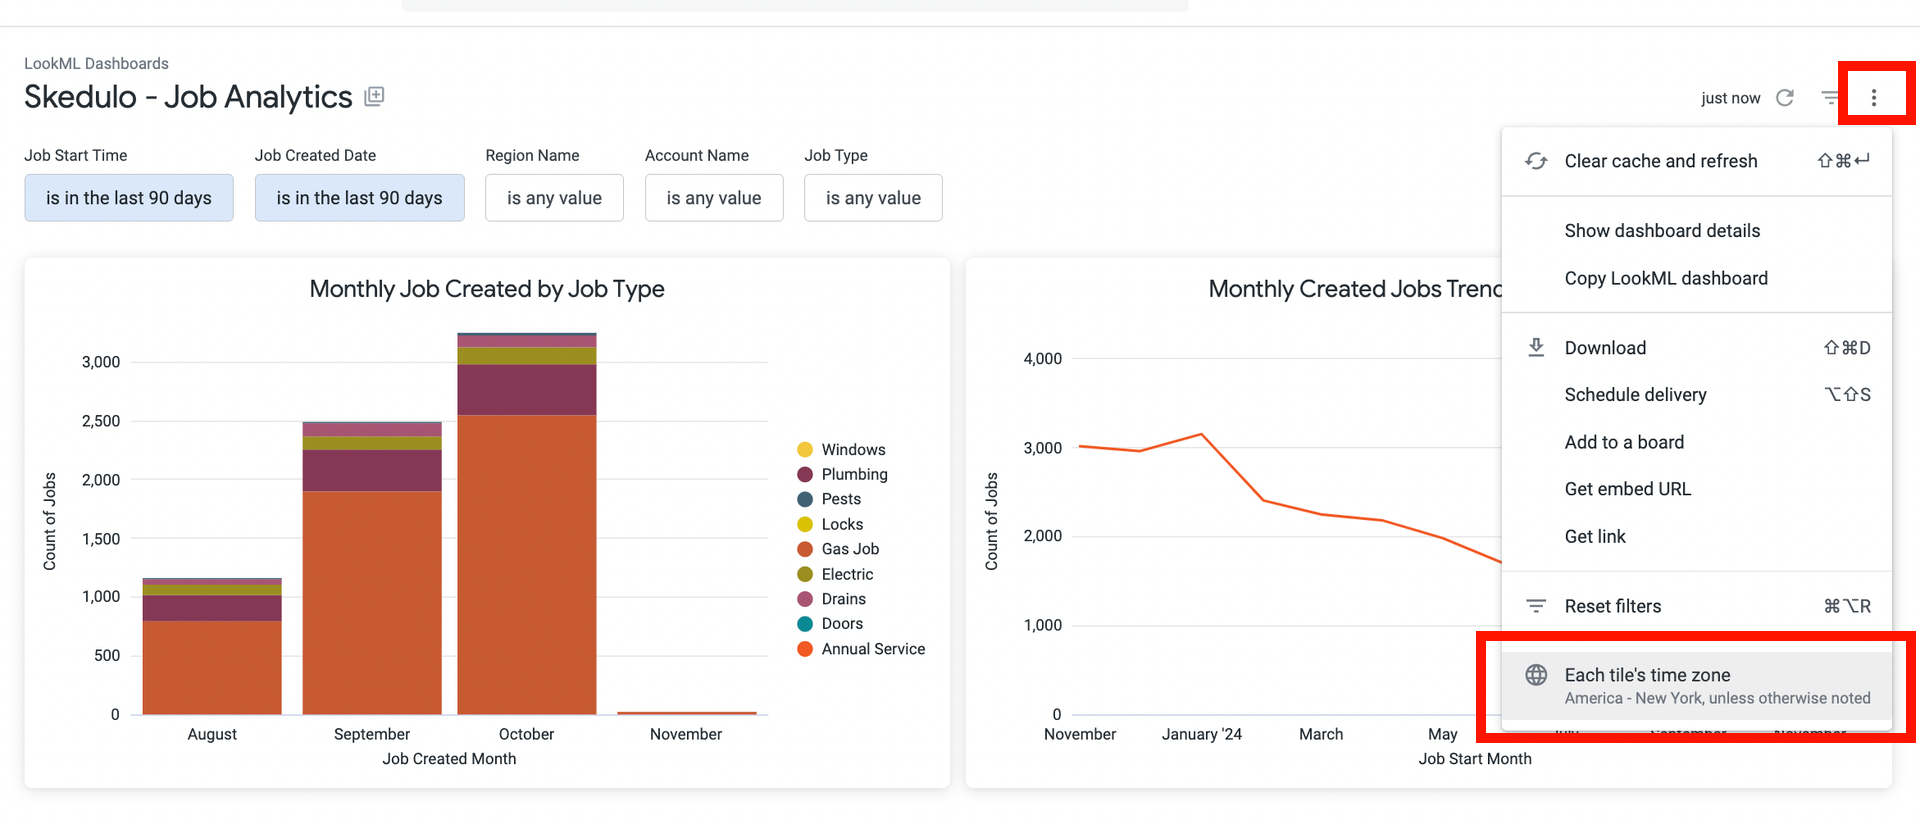Choose Copy LookML dashboard menu item
Screen dimensions: 1920x825
pyautogui.click(x=1665, y=279)
